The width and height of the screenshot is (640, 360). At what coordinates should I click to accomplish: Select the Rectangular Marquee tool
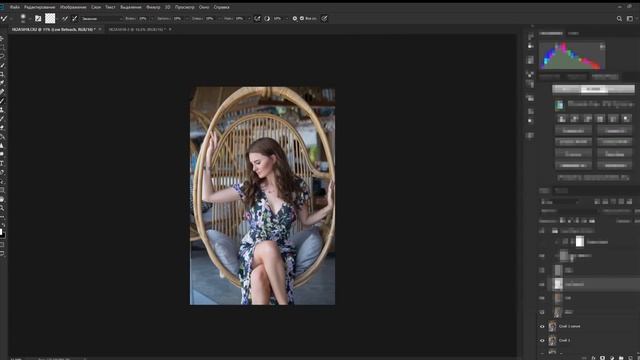coord(2,47)
